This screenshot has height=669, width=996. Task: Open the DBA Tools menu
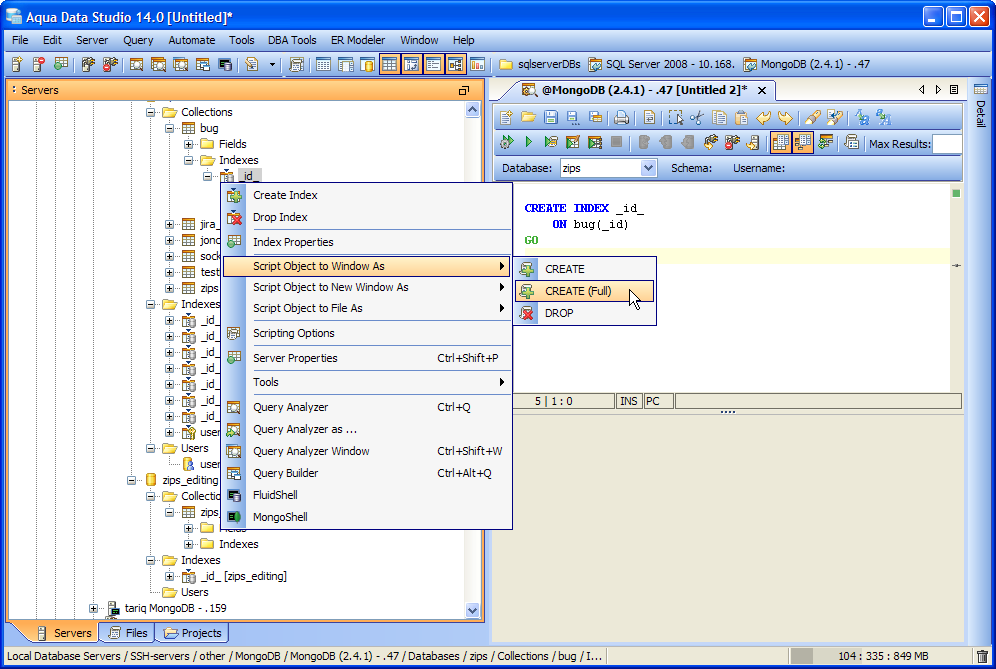[292, 40]
